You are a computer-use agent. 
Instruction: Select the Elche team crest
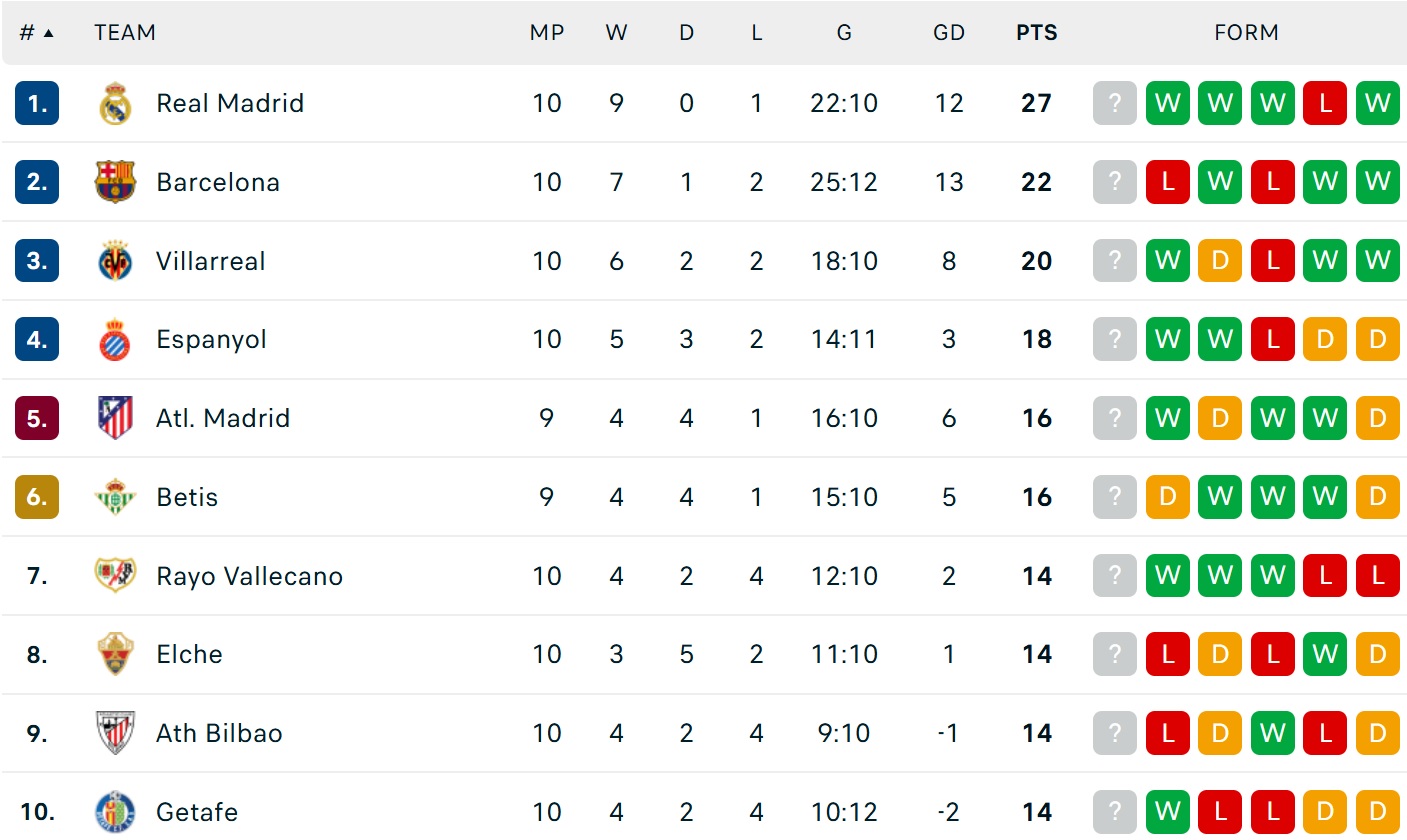(115, 654)
